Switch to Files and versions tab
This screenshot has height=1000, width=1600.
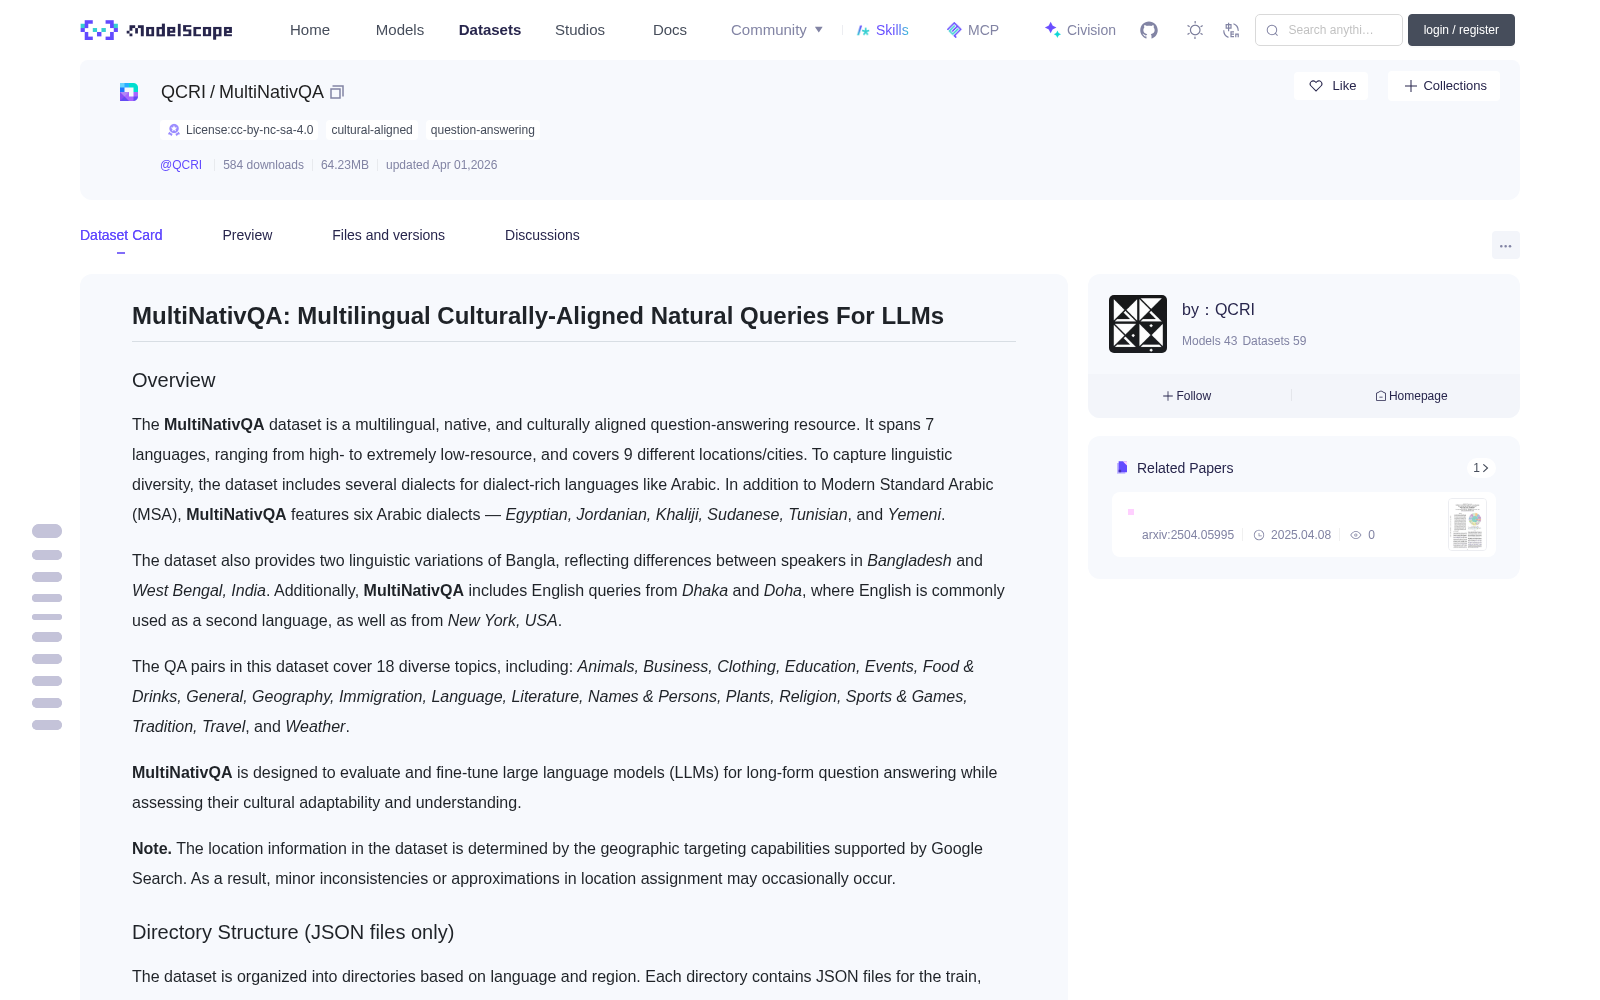(388, 235)
